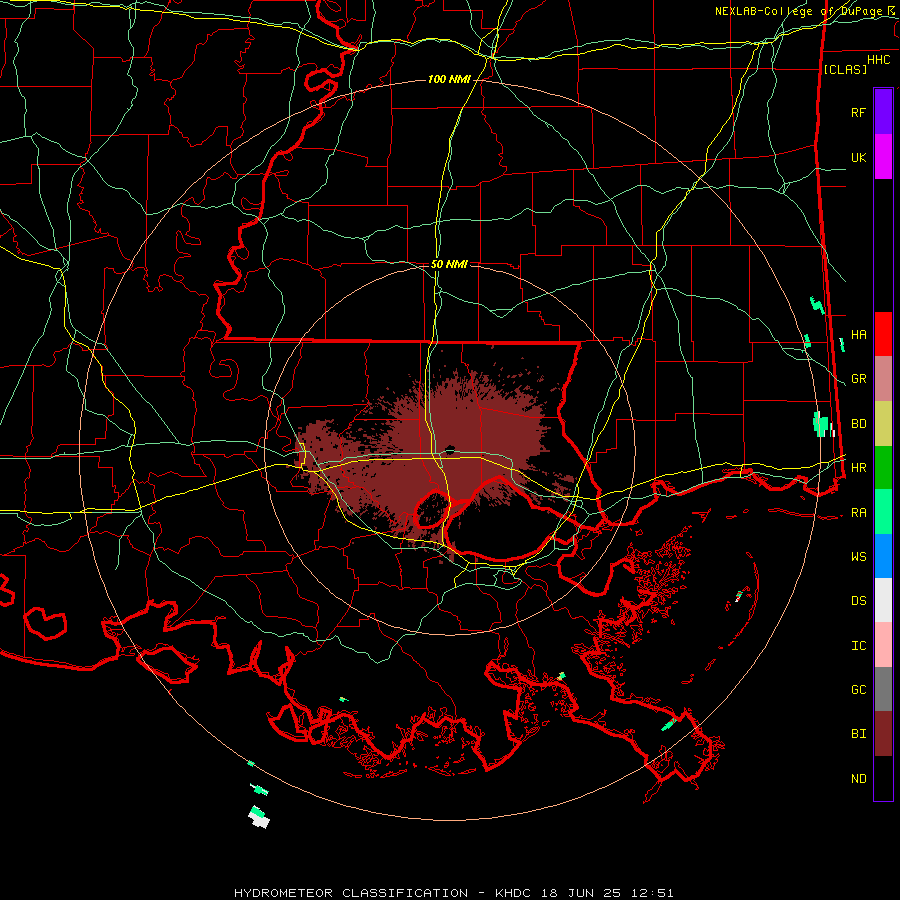Click the 'BD' legend label
Screen dimensions: 900x900
858,424
